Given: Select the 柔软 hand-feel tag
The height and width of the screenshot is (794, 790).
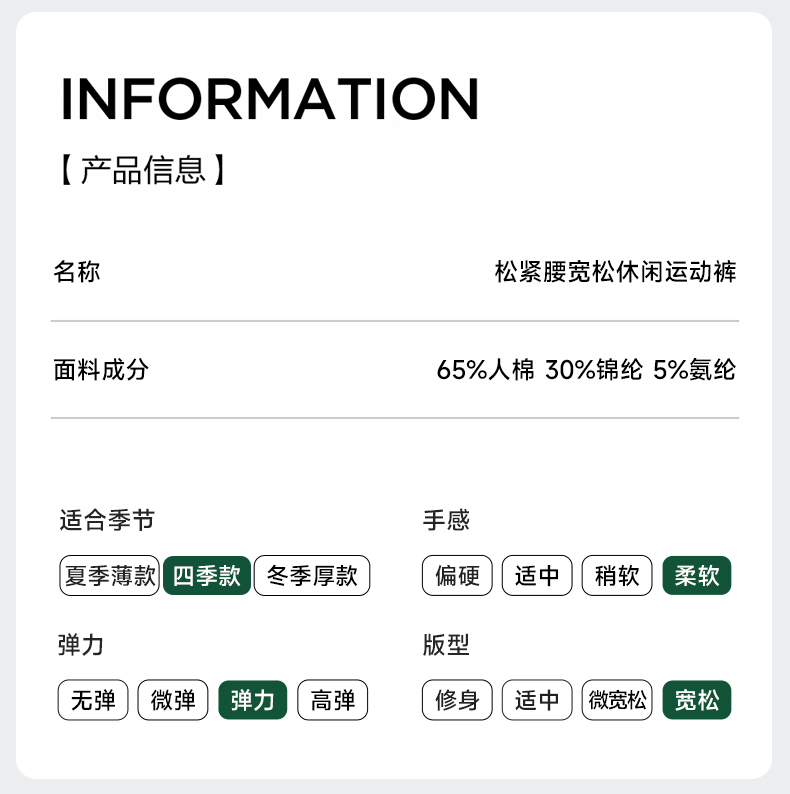Looking at the screenshot, I should 697,576.
